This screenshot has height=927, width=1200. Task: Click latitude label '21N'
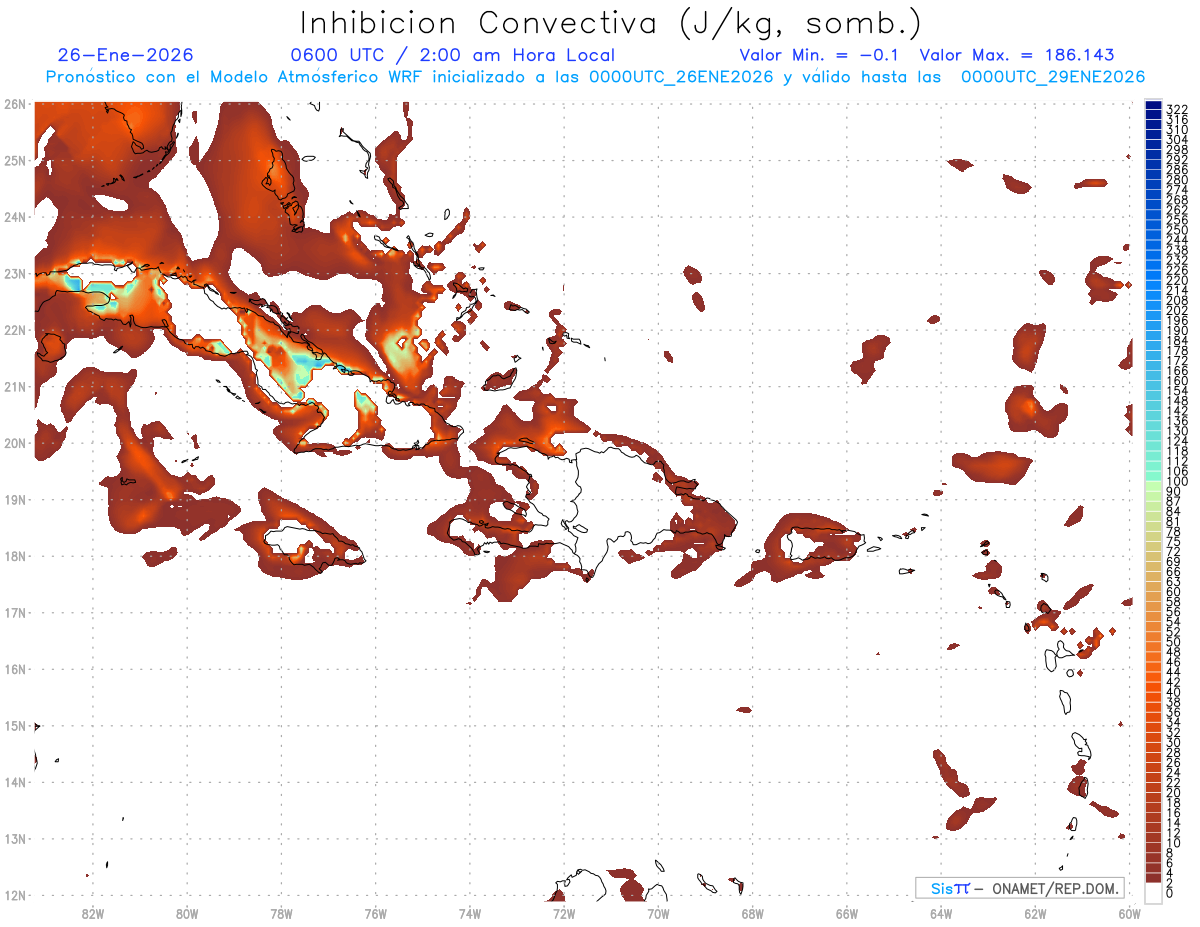15,386
